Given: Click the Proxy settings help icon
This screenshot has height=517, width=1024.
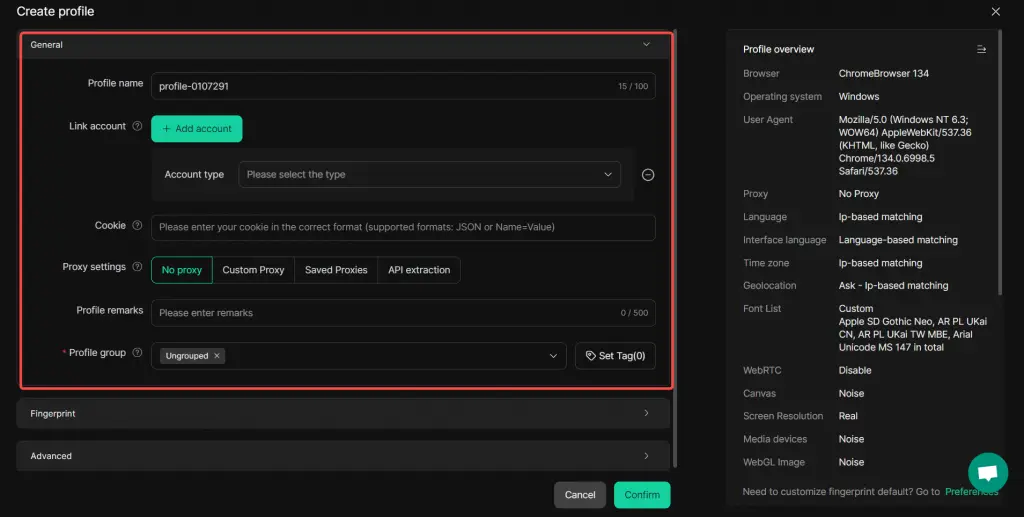Looking at the screenshot, I should tap(137, 267).
